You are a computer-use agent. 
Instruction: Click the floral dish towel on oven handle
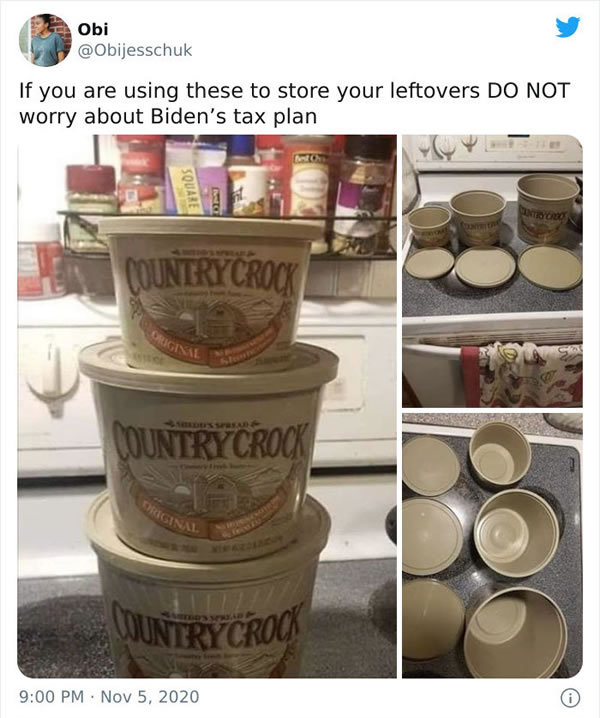point(522,375)
